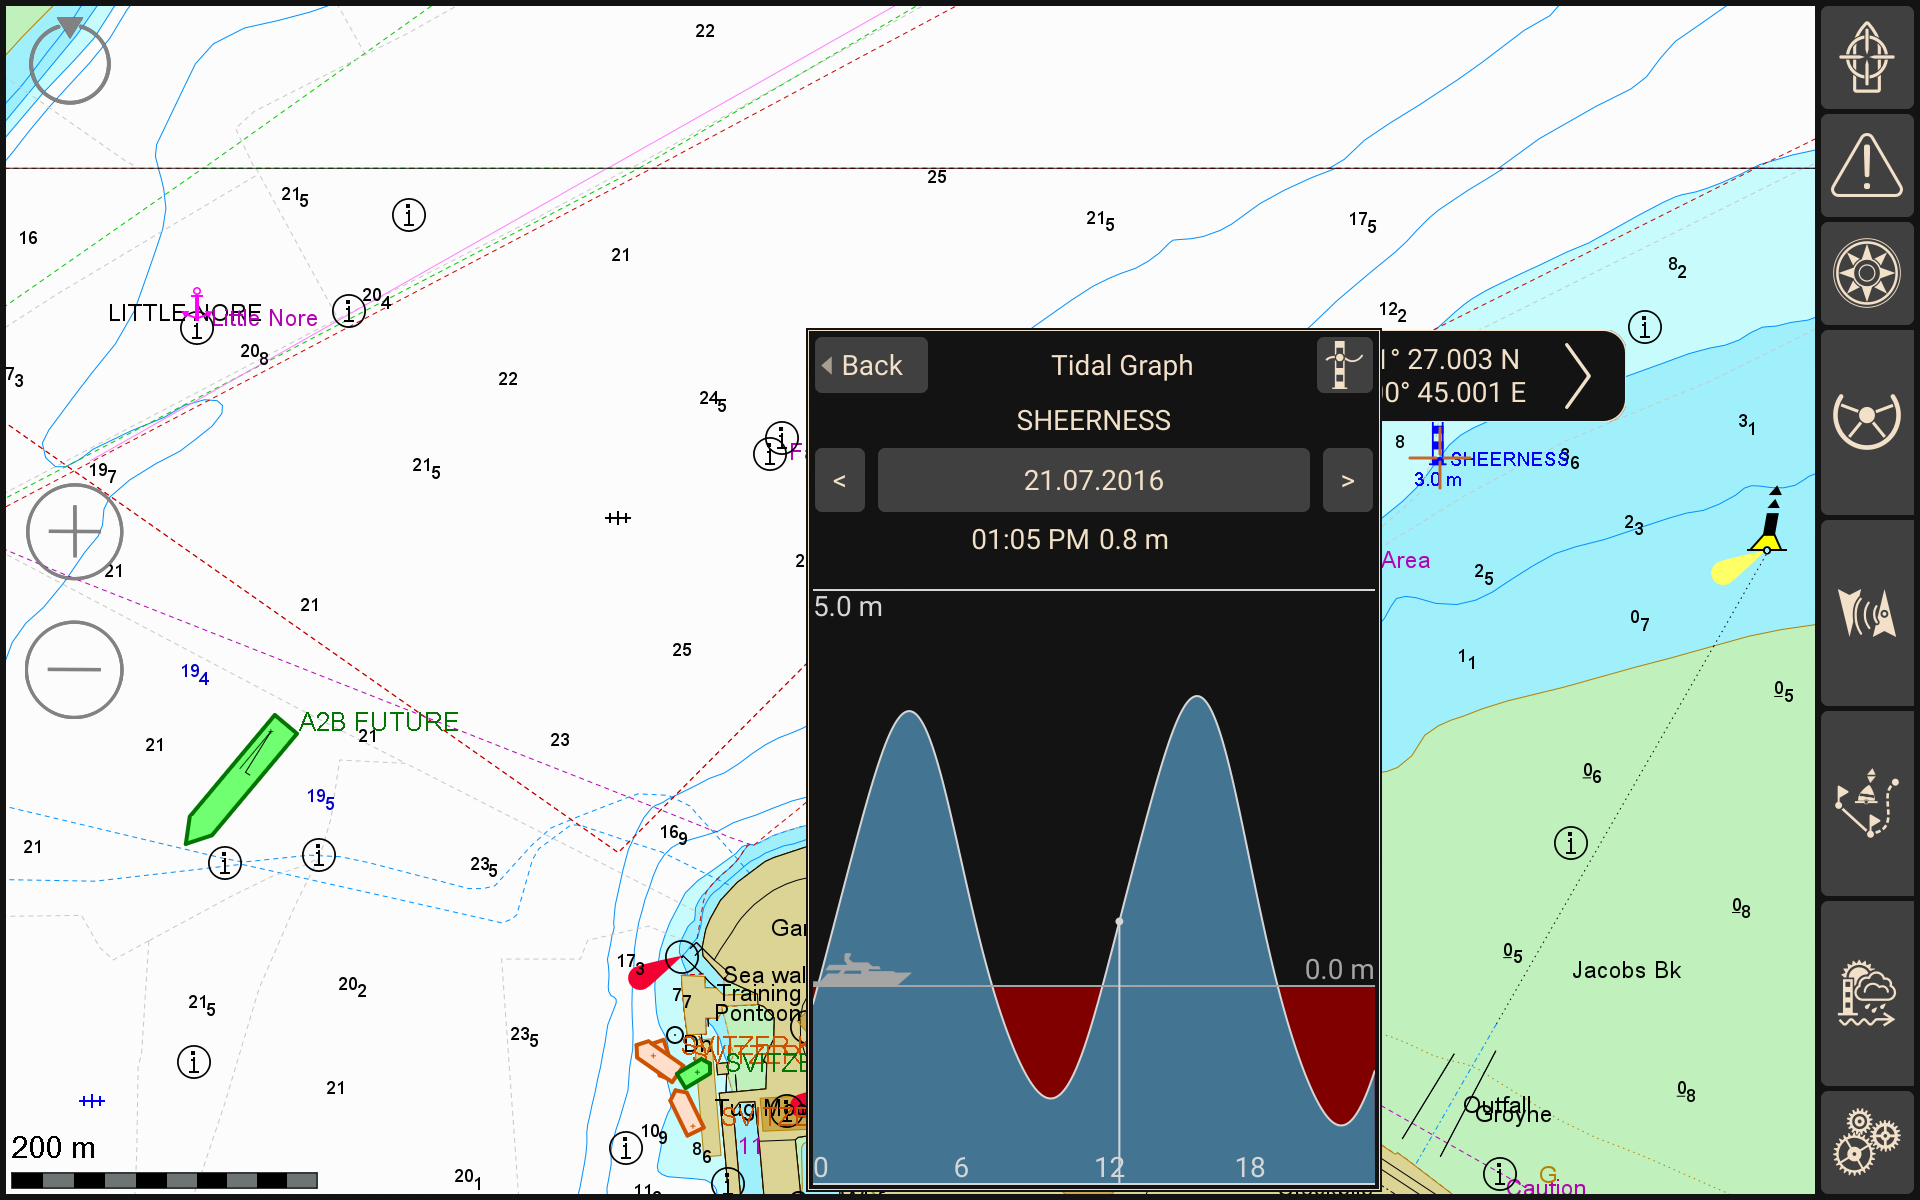1920x1200 pixels.
Task: Go to previous day in tidal graph
Action: 840,481
